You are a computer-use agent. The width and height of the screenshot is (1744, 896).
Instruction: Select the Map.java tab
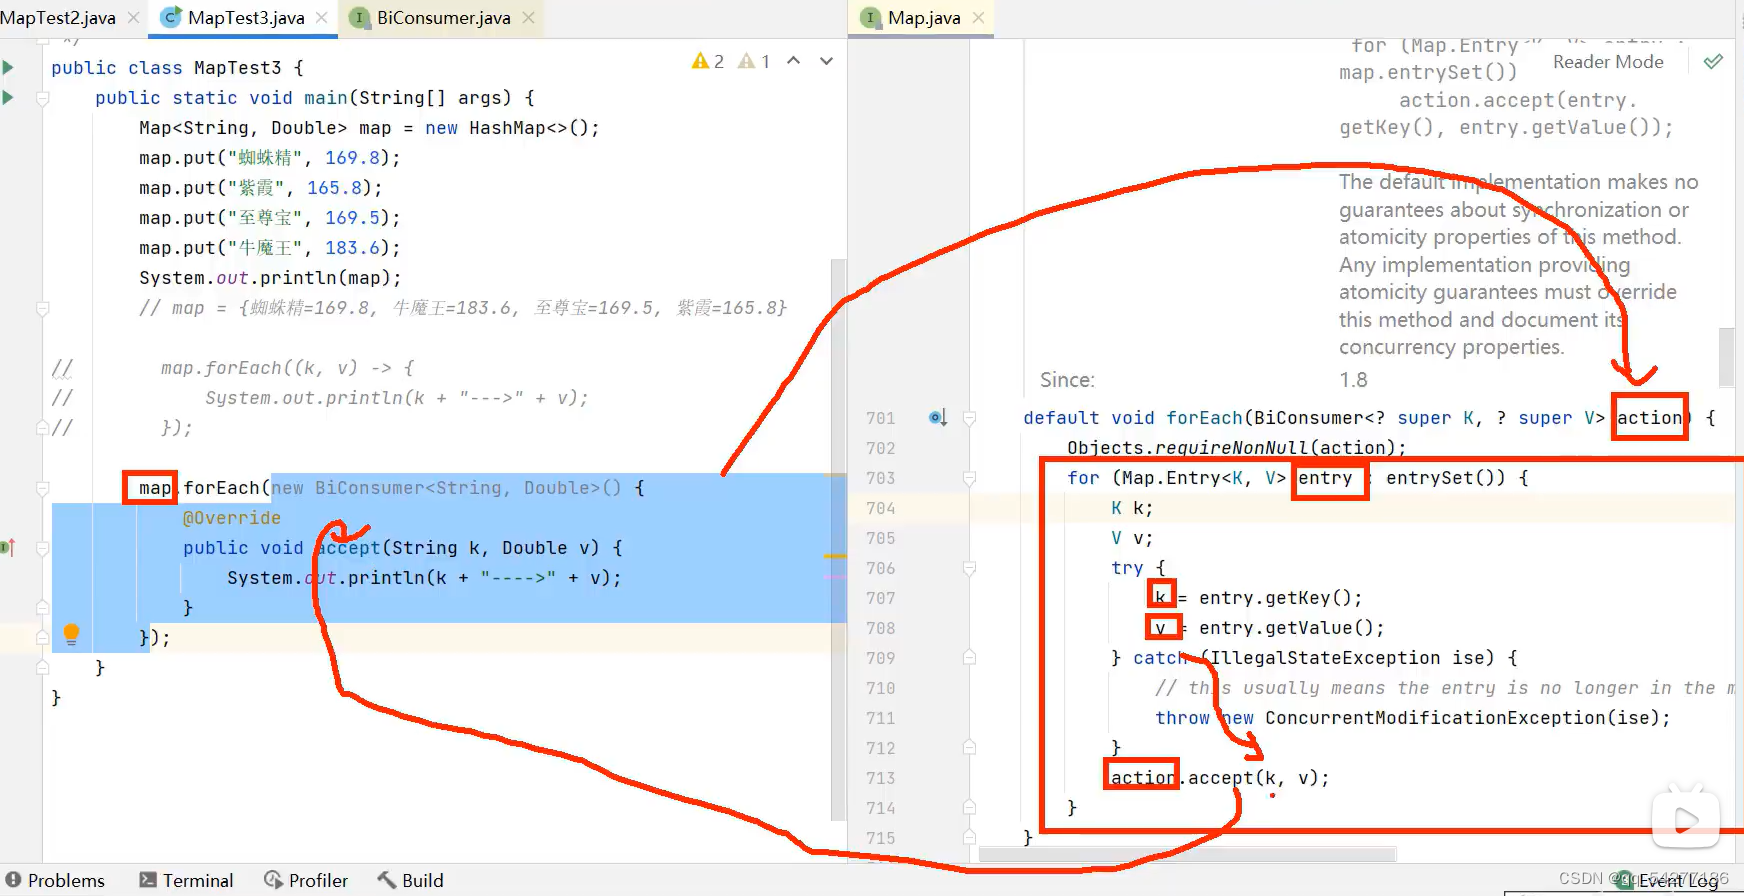pos(923,18)
